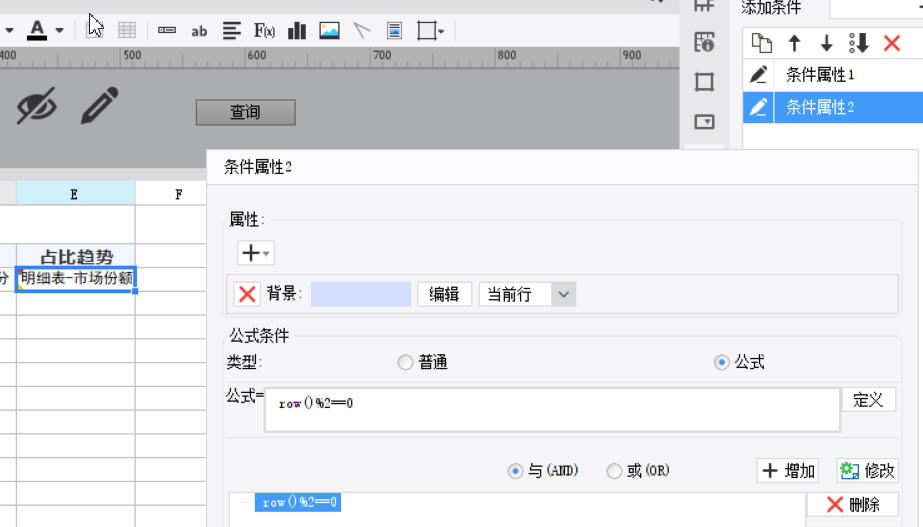This screenshot has width=923, height=527.
Task: Move condition up with up arrow
Action: (x=794, y=43)
